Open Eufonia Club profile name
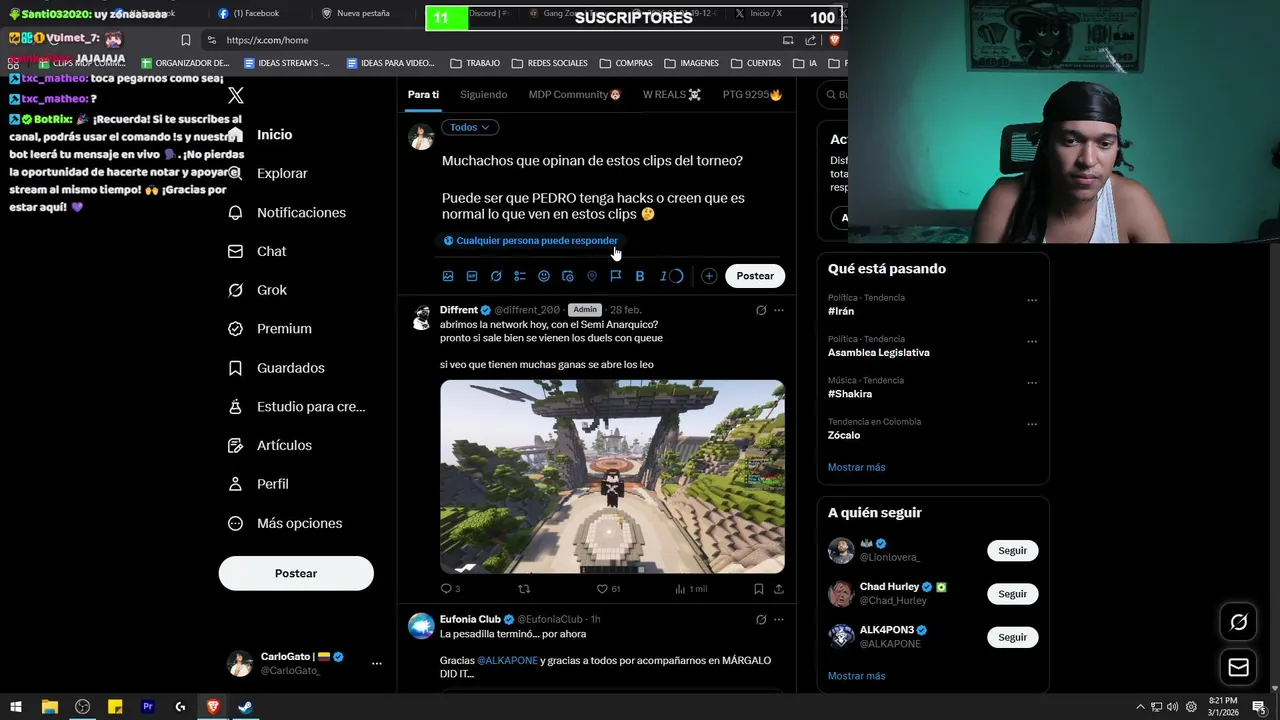The image size is (1280, 720). [x=470, y=619]
